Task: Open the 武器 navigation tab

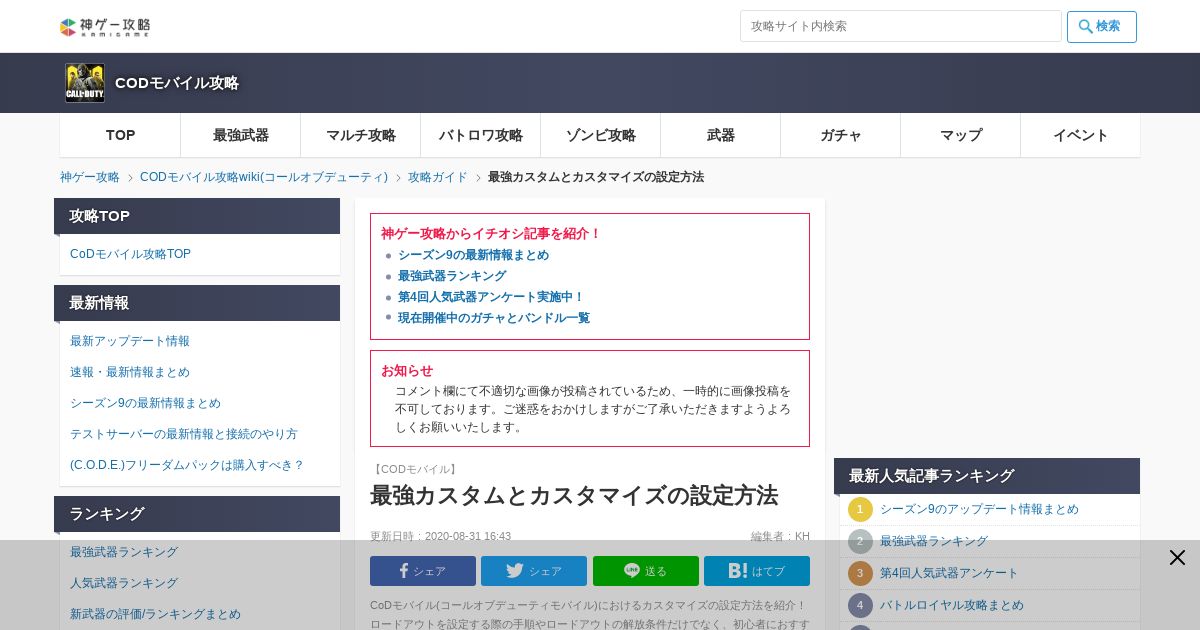Action: (720, 135)
